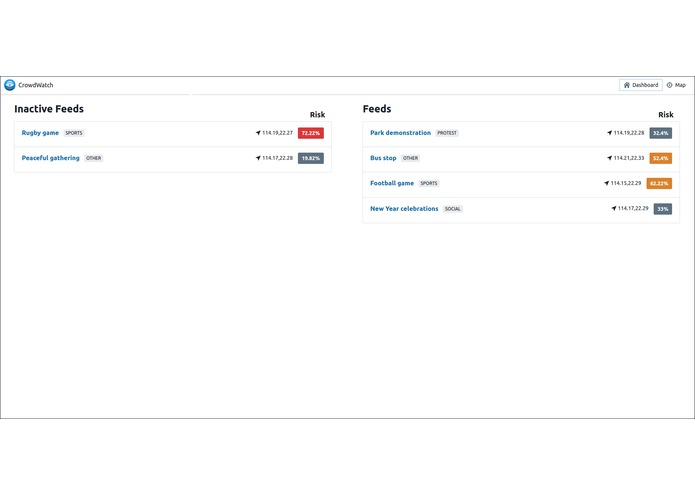Click the red 72.22% risk badge
This screenshot has width=695, height=494.
click(311, 133)
